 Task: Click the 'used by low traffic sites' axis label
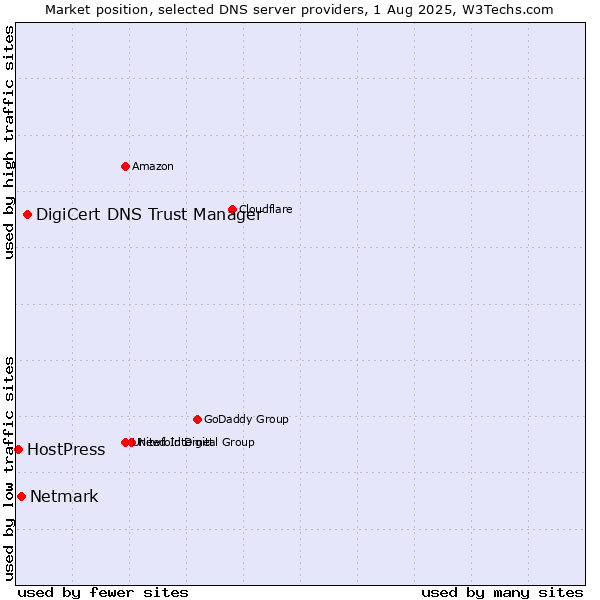(x=8, y=470)
